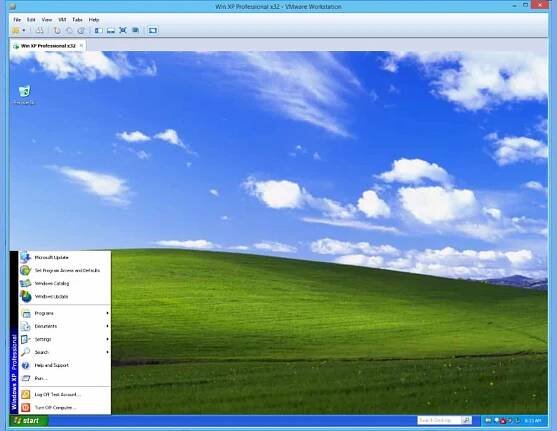Open Set Program Access and Defaults
This screenshot has width=557, height=431.
65,270
